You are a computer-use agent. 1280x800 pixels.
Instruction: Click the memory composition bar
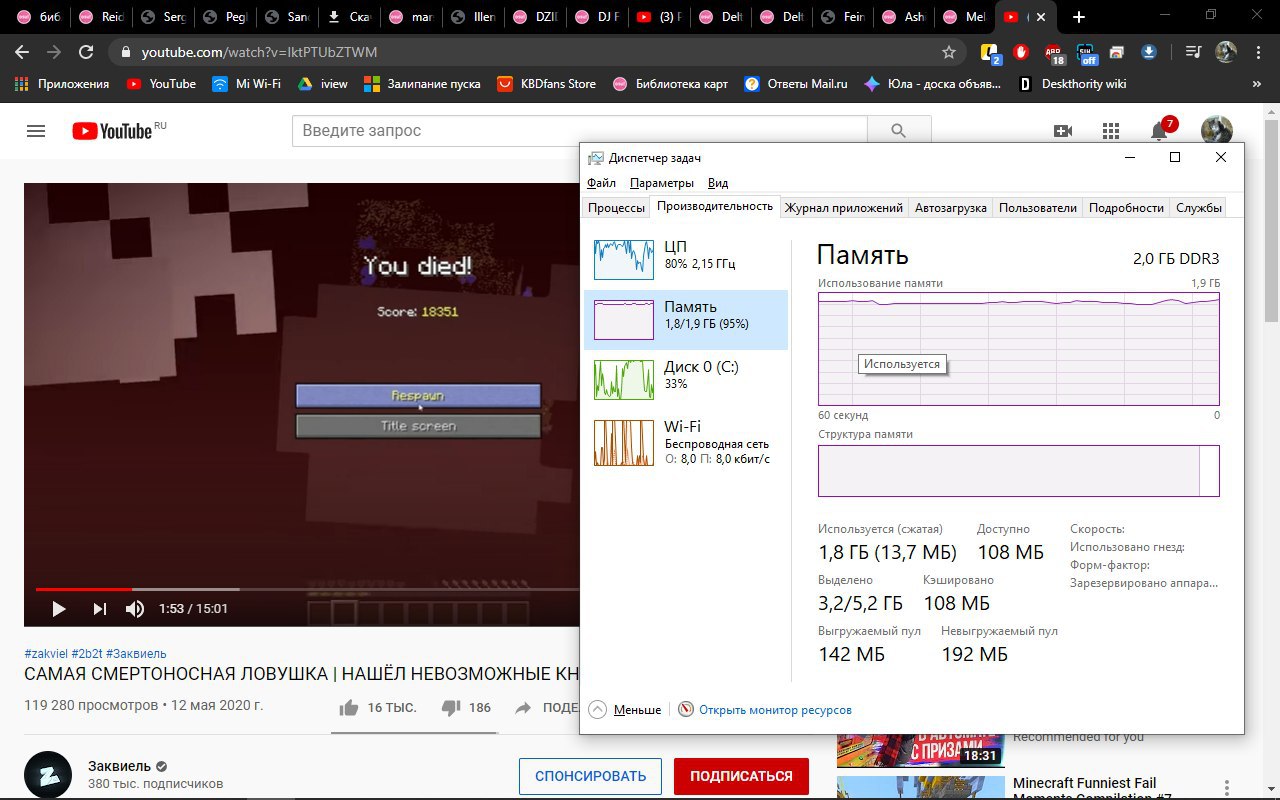(x=1018, y=471)
